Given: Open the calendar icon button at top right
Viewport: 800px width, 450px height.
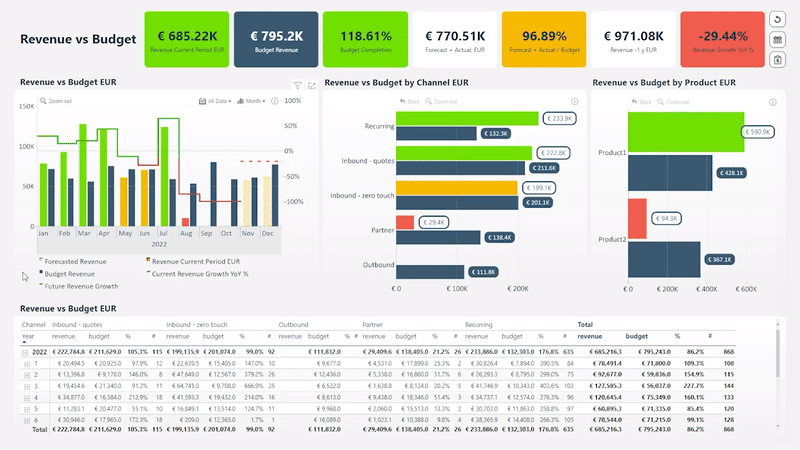Looking at the screenshot, I should click(x=778, y=40).
